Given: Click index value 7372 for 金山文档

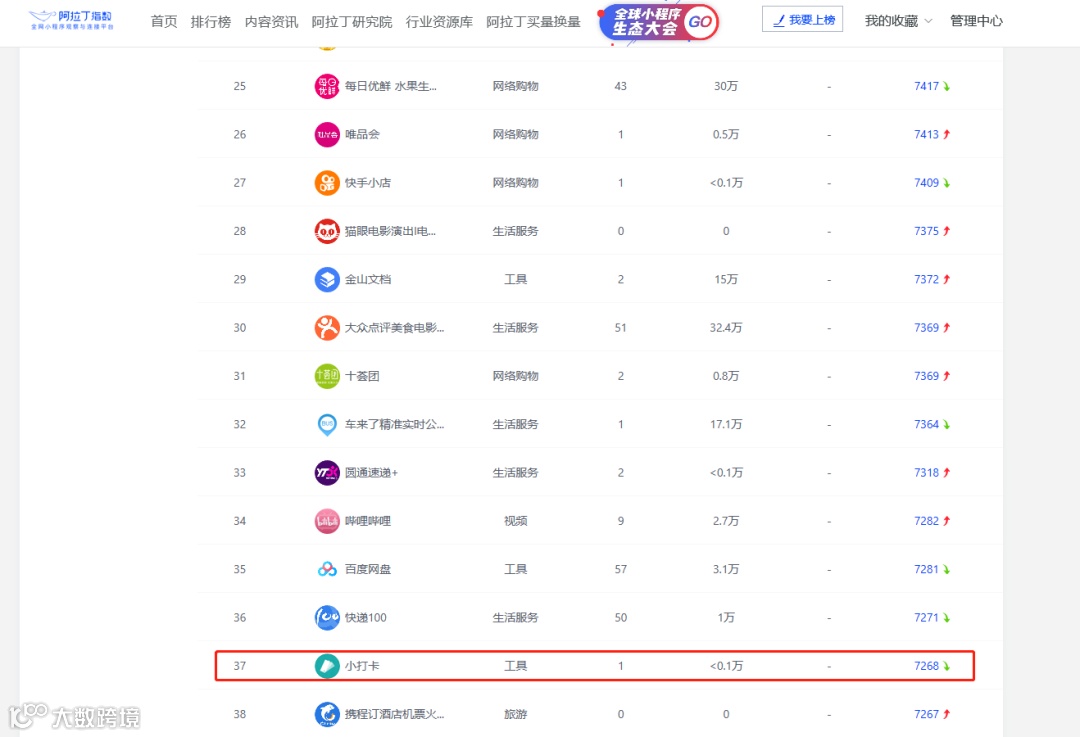Looking at the screenshot, I should point(926,280).
